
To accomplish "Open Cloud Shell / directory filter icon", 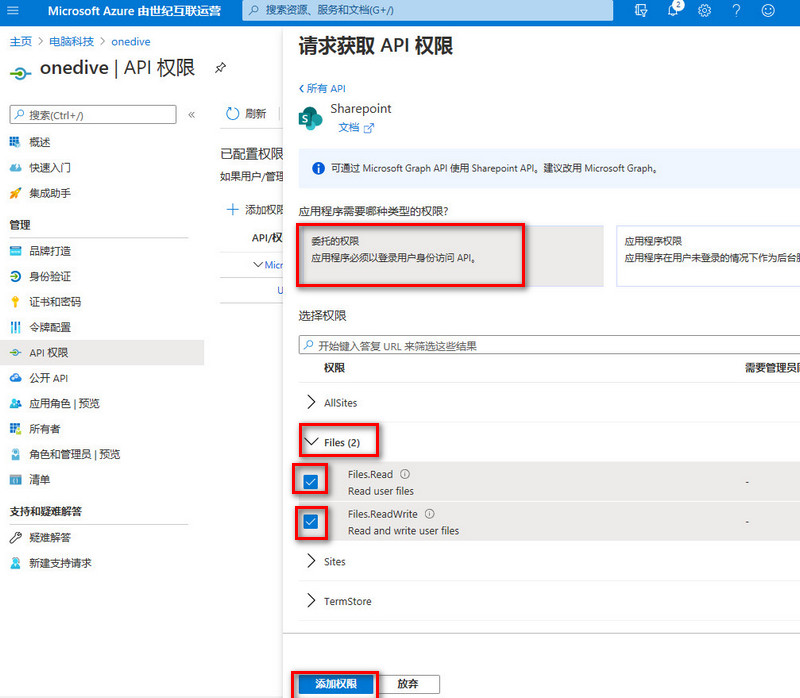I will [x=641, y=10].
